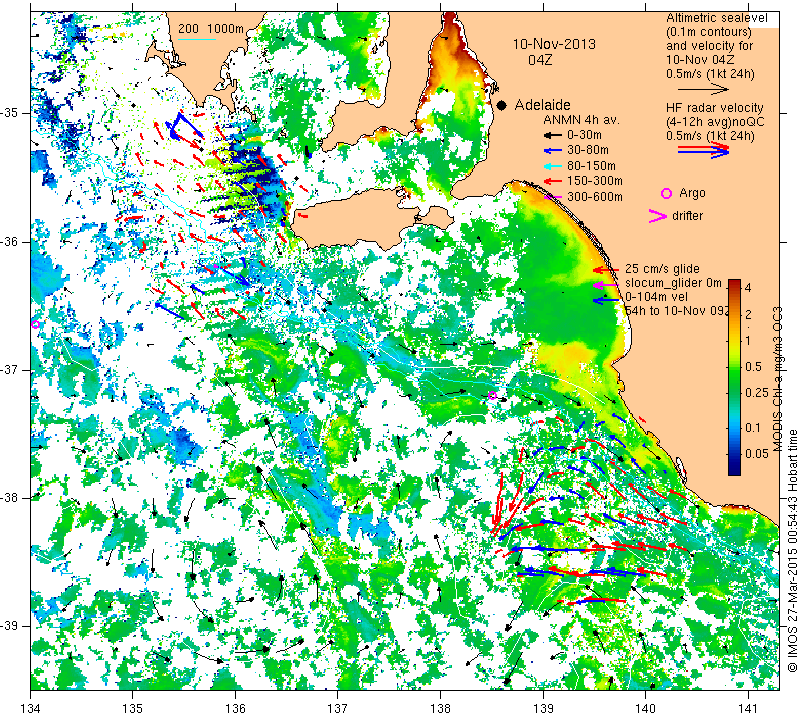
Task: Click the altimetric velocity black scale arrow
Action: (703, 89)
